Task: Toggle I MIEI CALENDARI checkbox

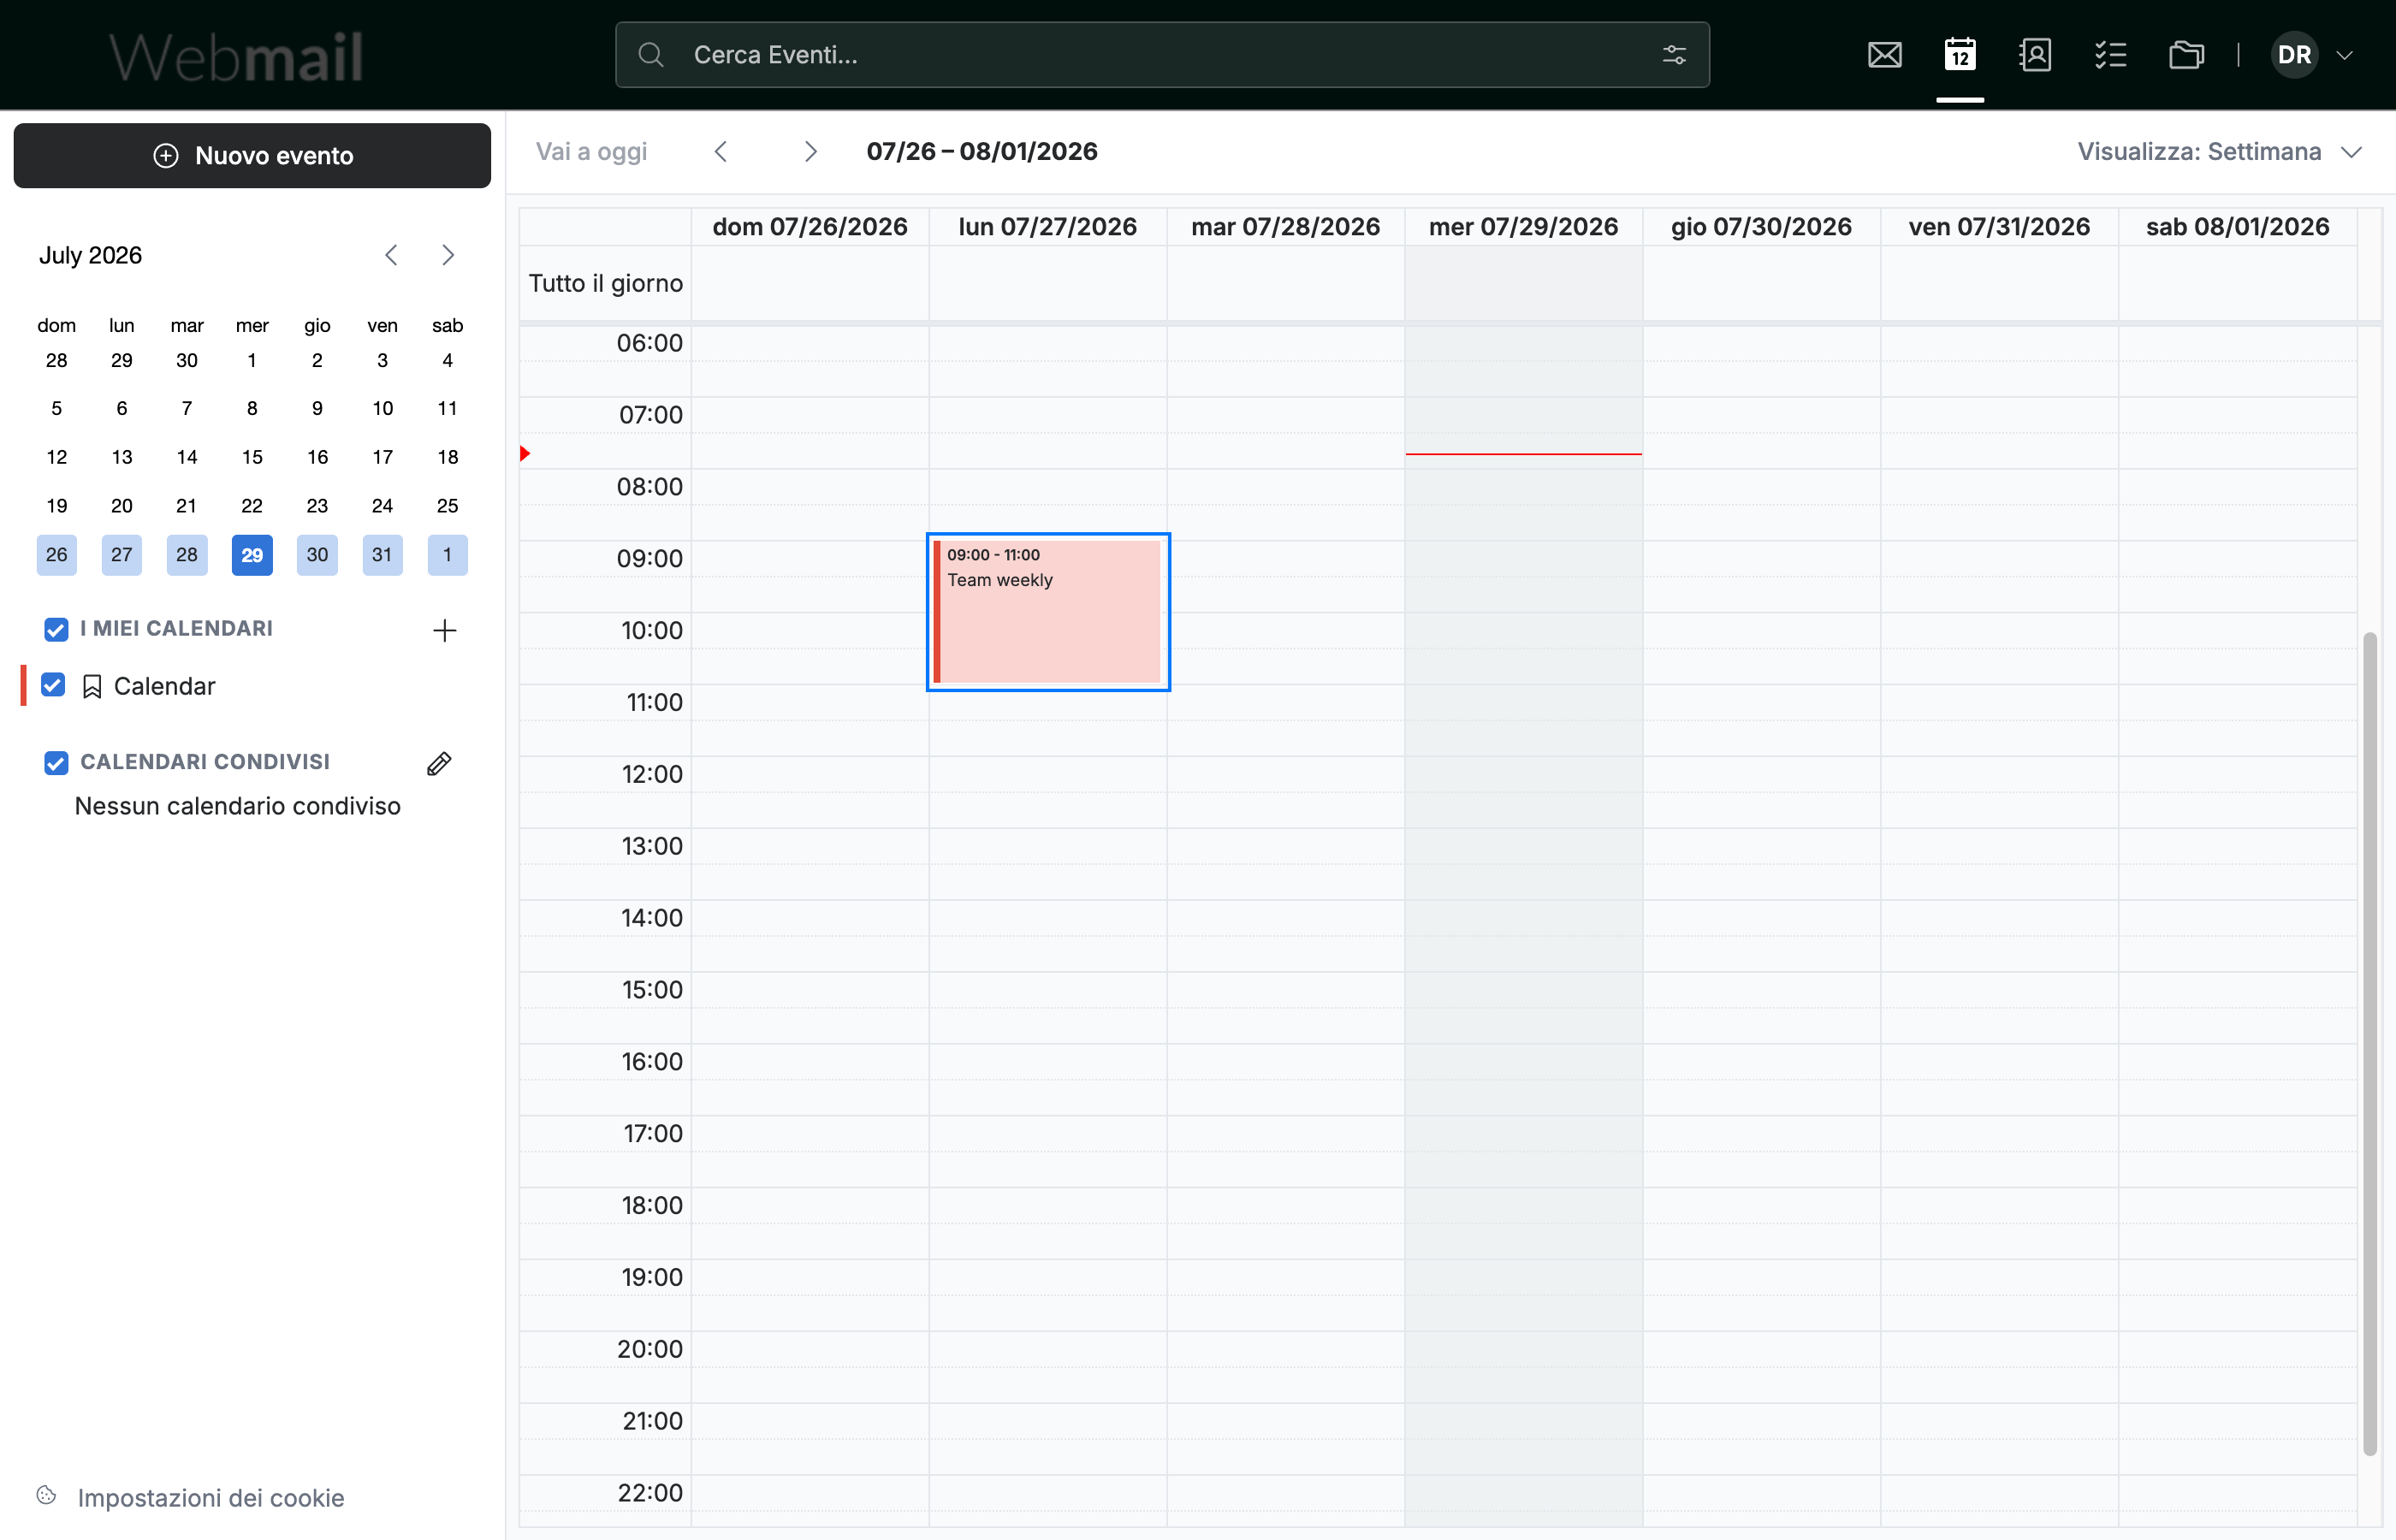Action: tap(56, 629)
